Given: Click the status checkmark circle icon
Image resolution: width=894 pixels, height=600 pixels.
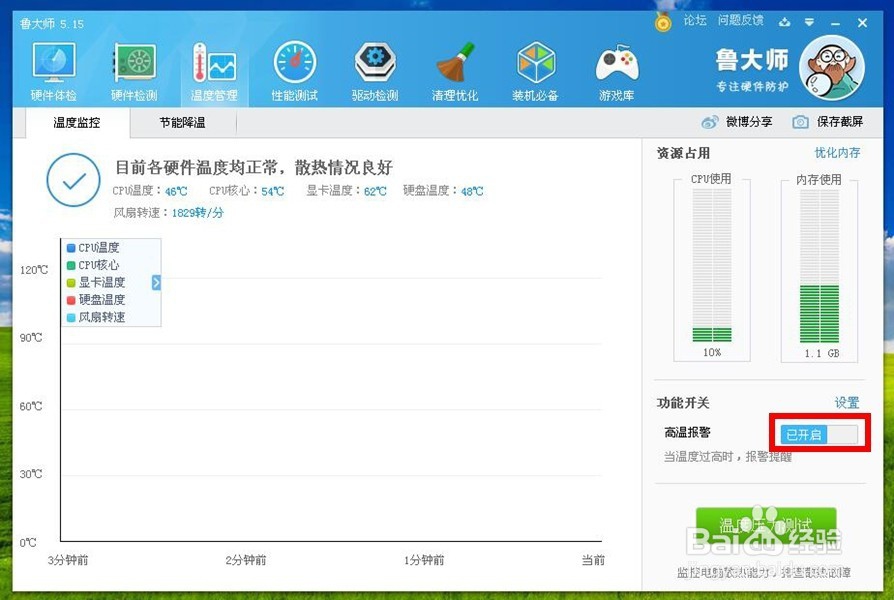Looking at the screenshot, I should pyautogui.click(x=74, y=180).
